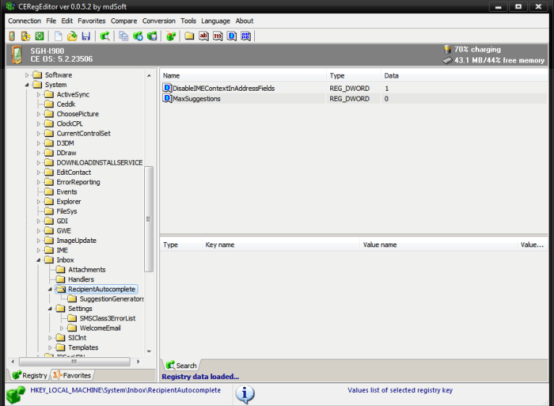
Task: Open the Search tab
Action: click(181, 365)
